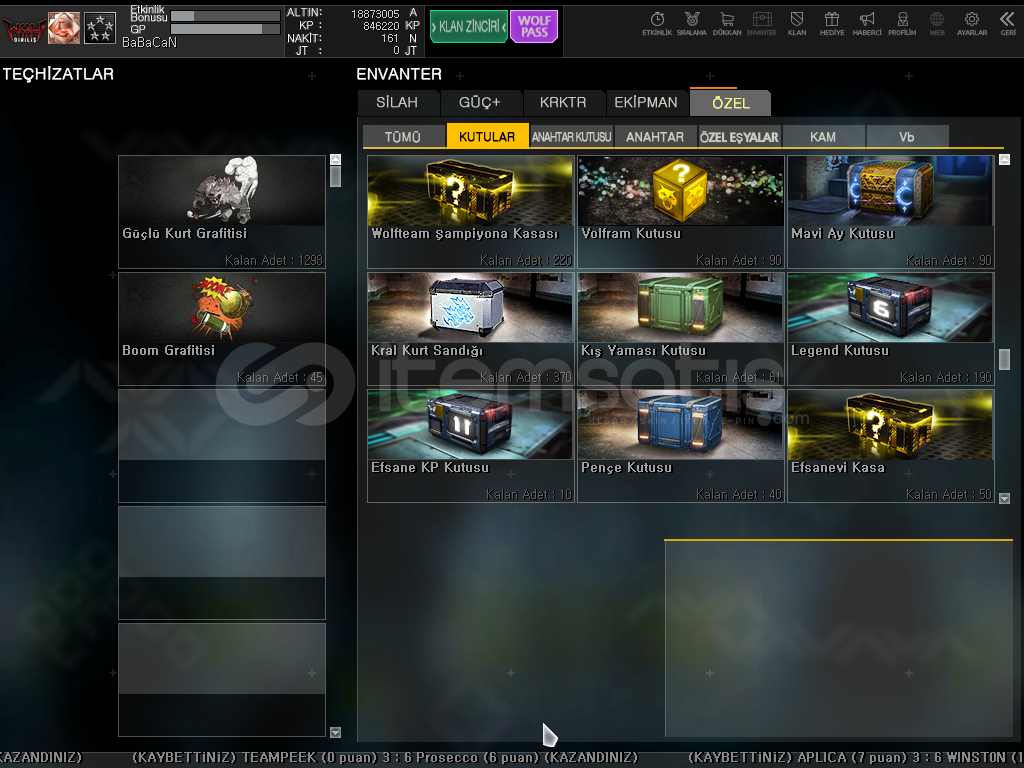The image size is (1024, 768).
Task: Switch to the GÜÇ+ tab
Action: 480,103
